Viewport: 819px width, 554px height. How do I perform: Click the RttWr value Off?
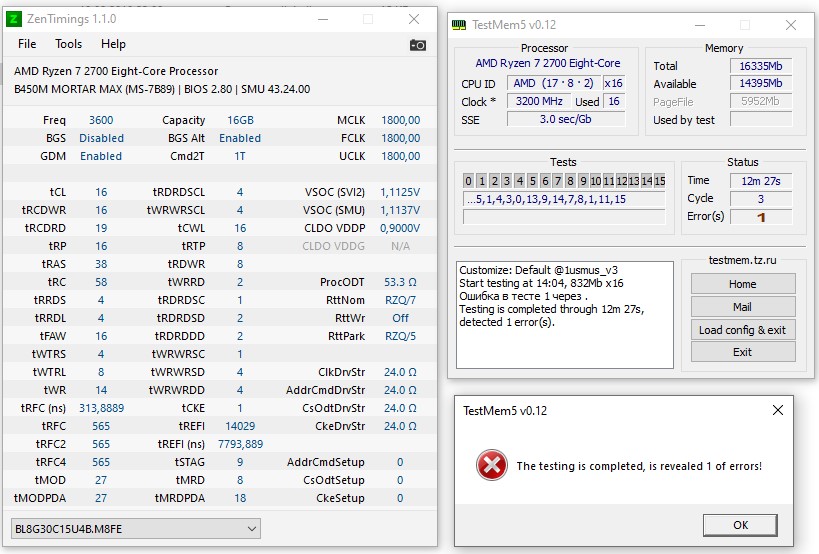coord(400,318)
